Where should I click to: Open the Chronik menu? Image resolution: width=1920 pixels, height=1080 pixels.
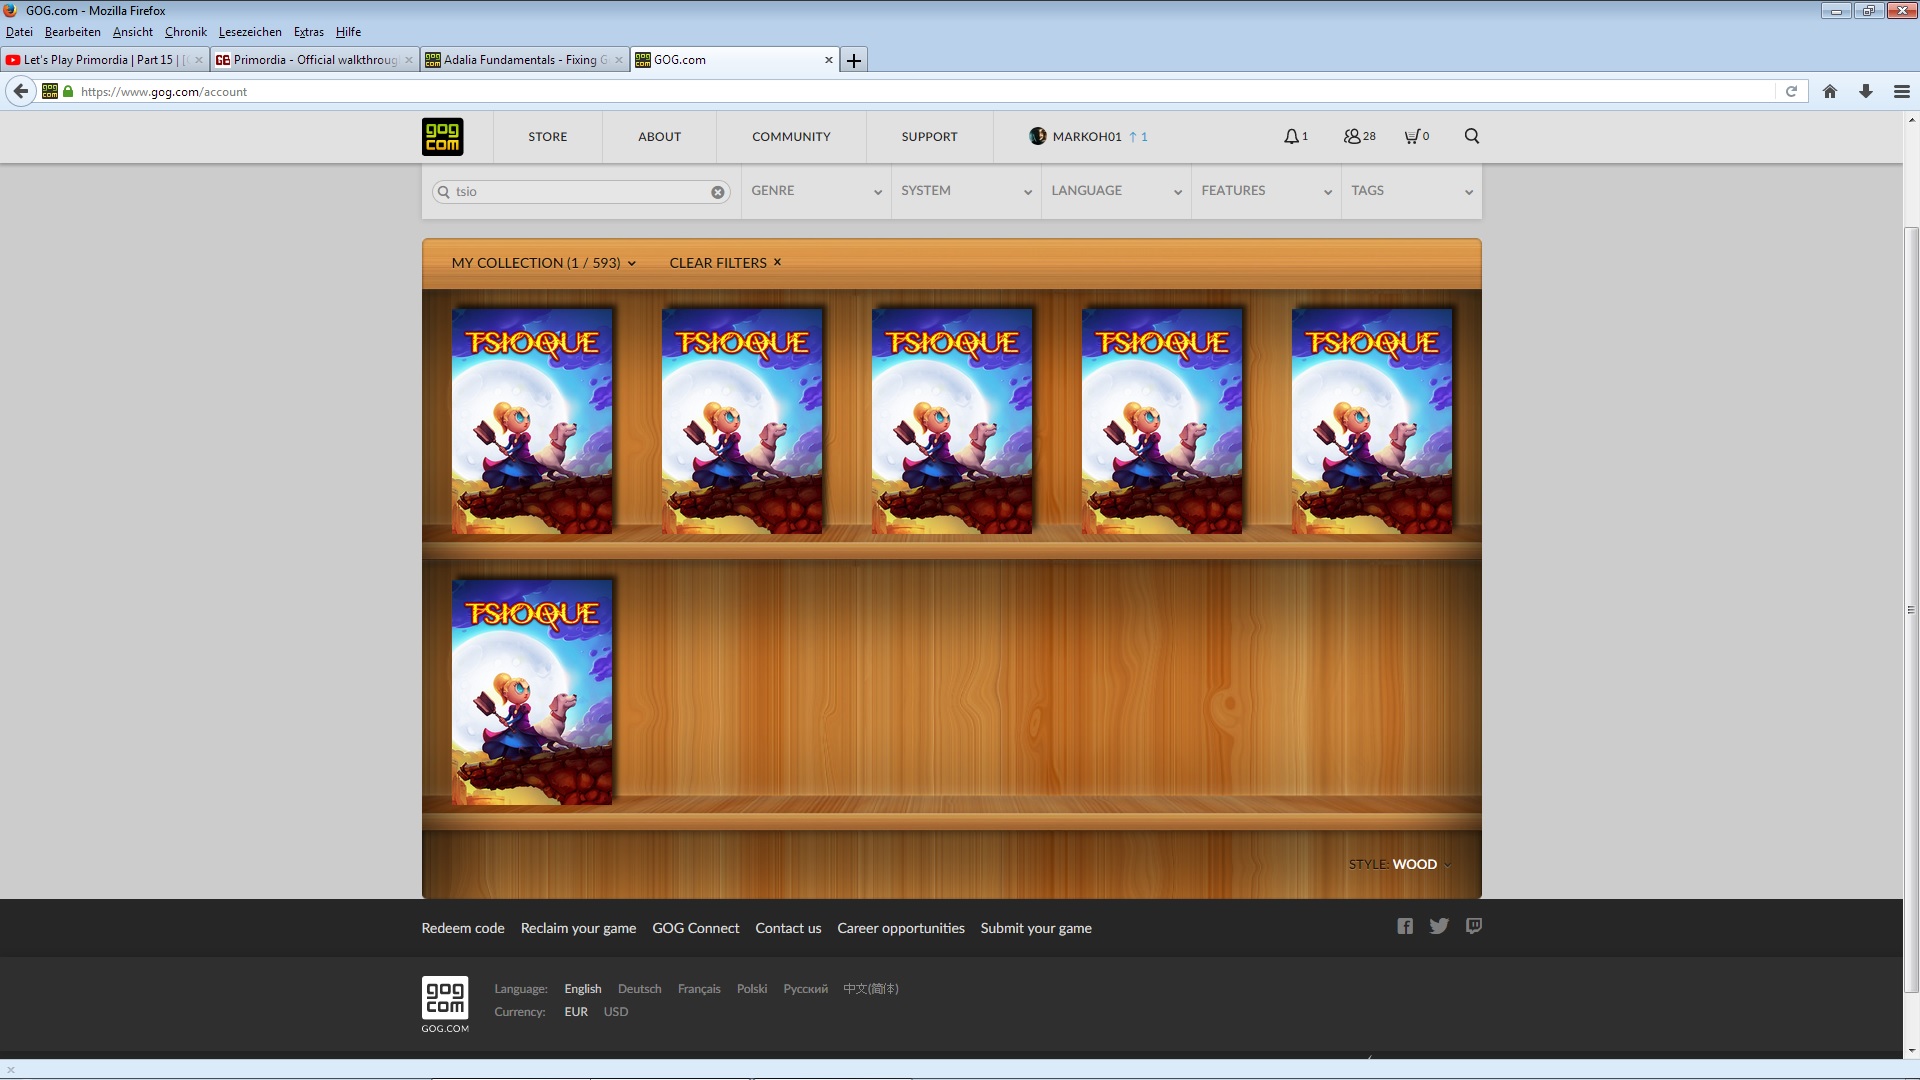click(x=185, y=32)
